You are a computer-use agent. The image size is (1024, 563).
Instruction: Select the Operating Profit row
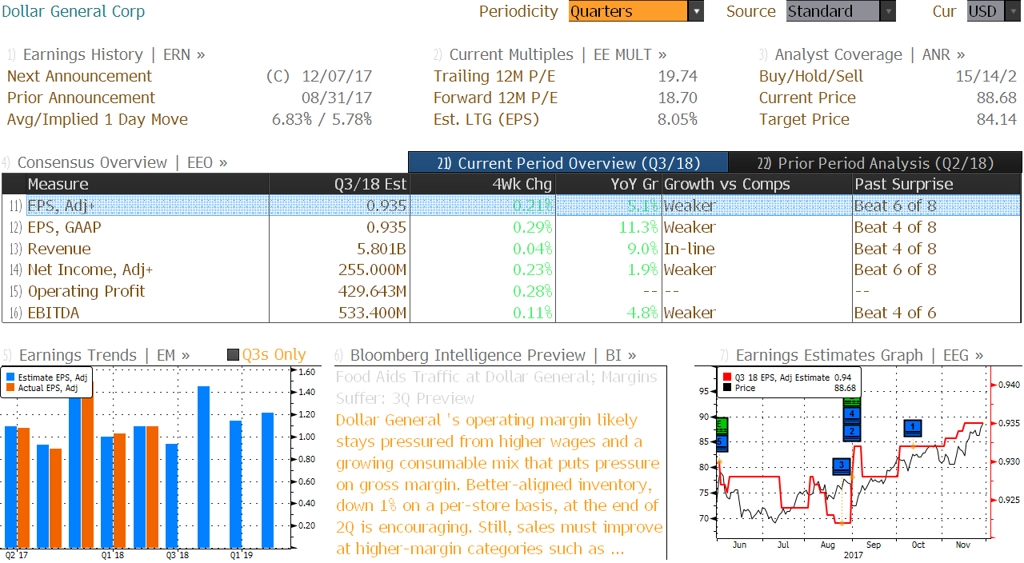(511, 291)
